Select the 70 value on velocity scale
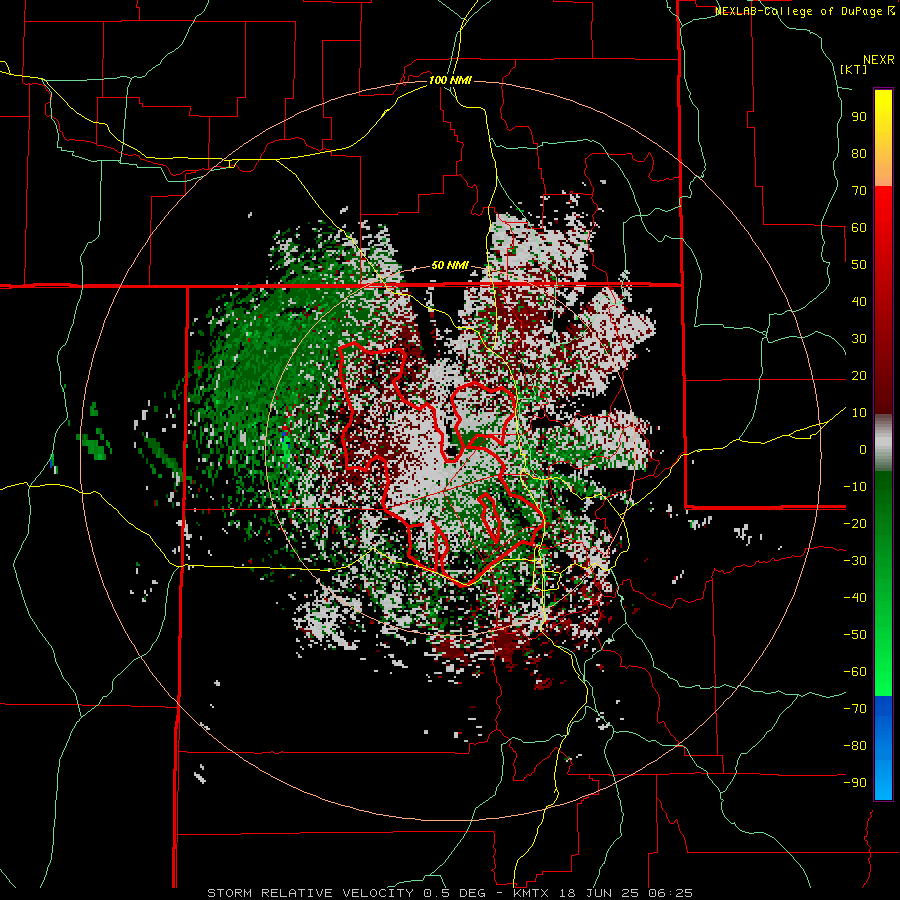 (x=859, y=191)
